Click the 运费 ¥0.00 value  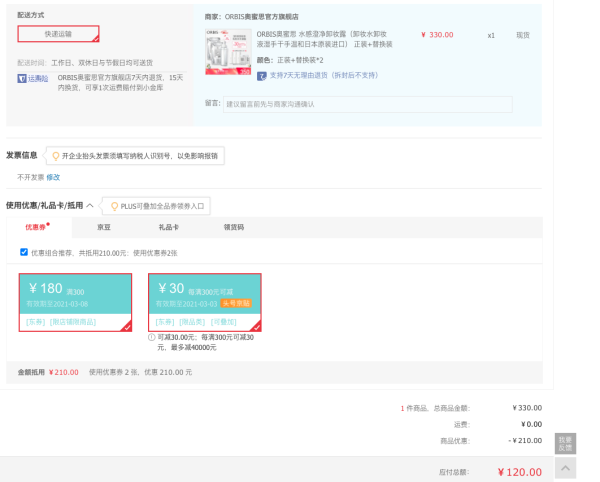(x=531, y=424)
